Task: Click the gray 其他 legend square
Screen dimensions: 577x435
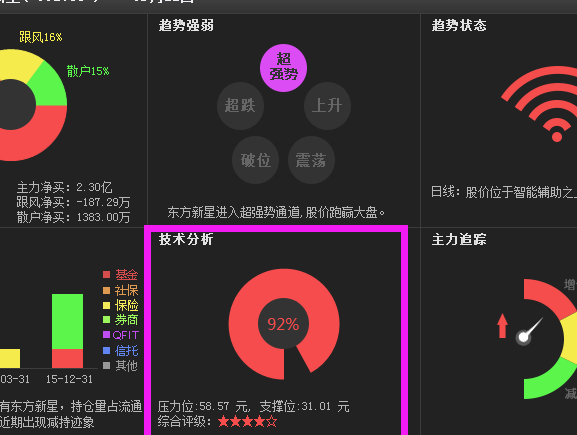Action: pos(107,365)
